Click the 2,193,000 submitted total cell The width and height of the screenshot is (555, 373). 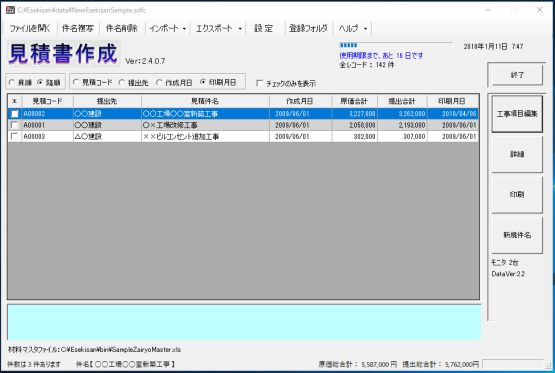click(x=402, y=125)
